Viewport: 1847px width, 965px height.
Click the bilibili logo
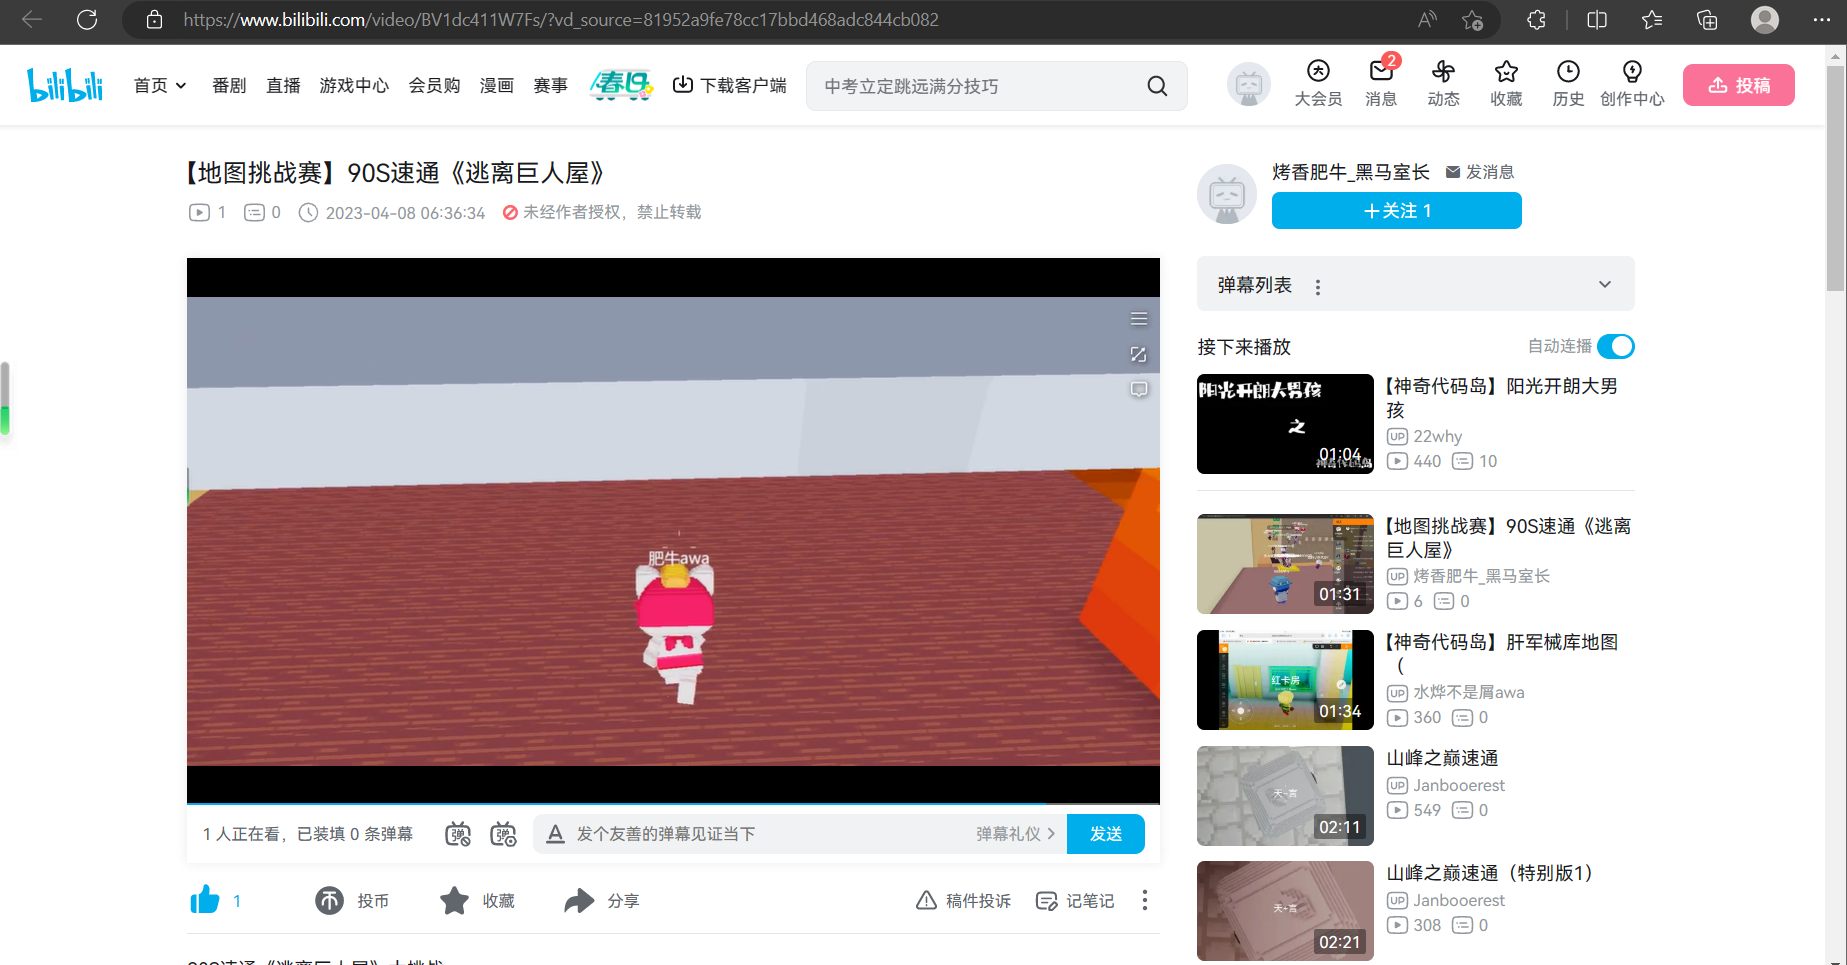[65, 85]
